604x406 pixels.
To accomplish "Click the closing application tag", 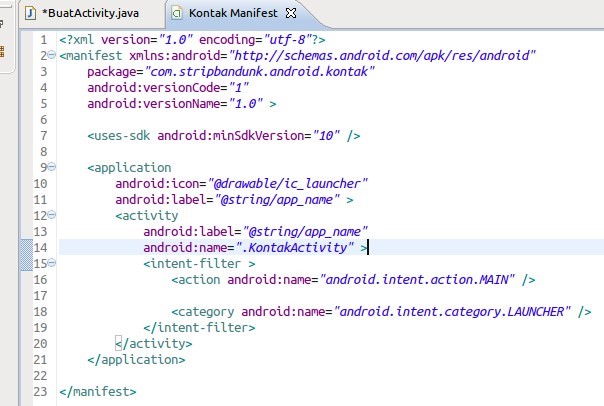I will [x=136, y=360].
